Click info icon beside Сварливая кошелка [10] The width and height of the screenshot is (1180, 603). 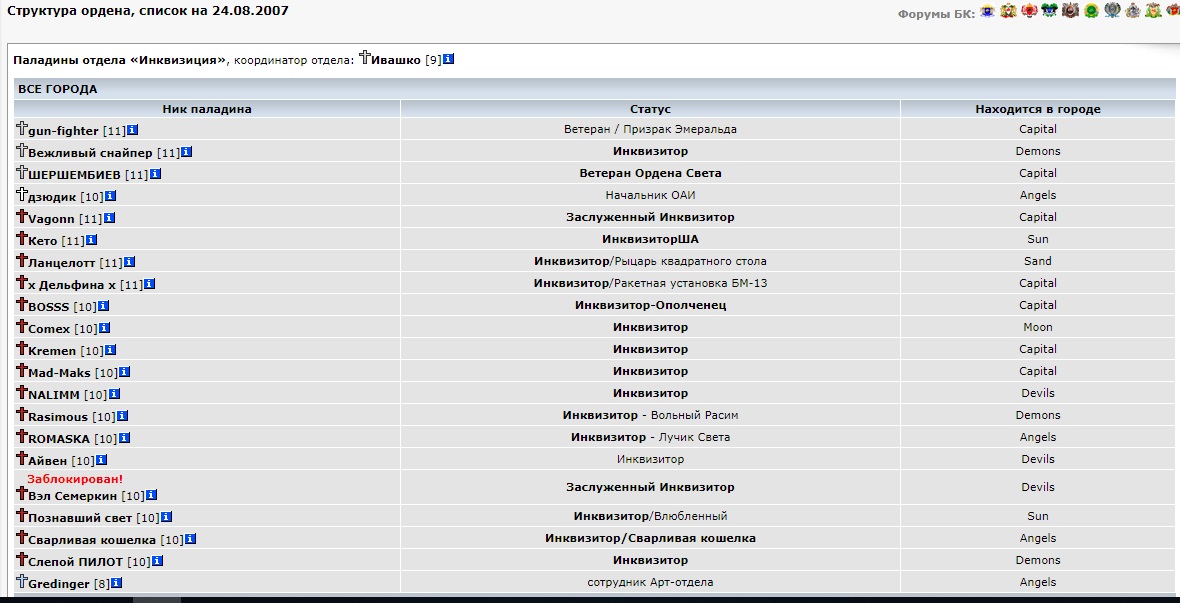click(x=190, y=539)
